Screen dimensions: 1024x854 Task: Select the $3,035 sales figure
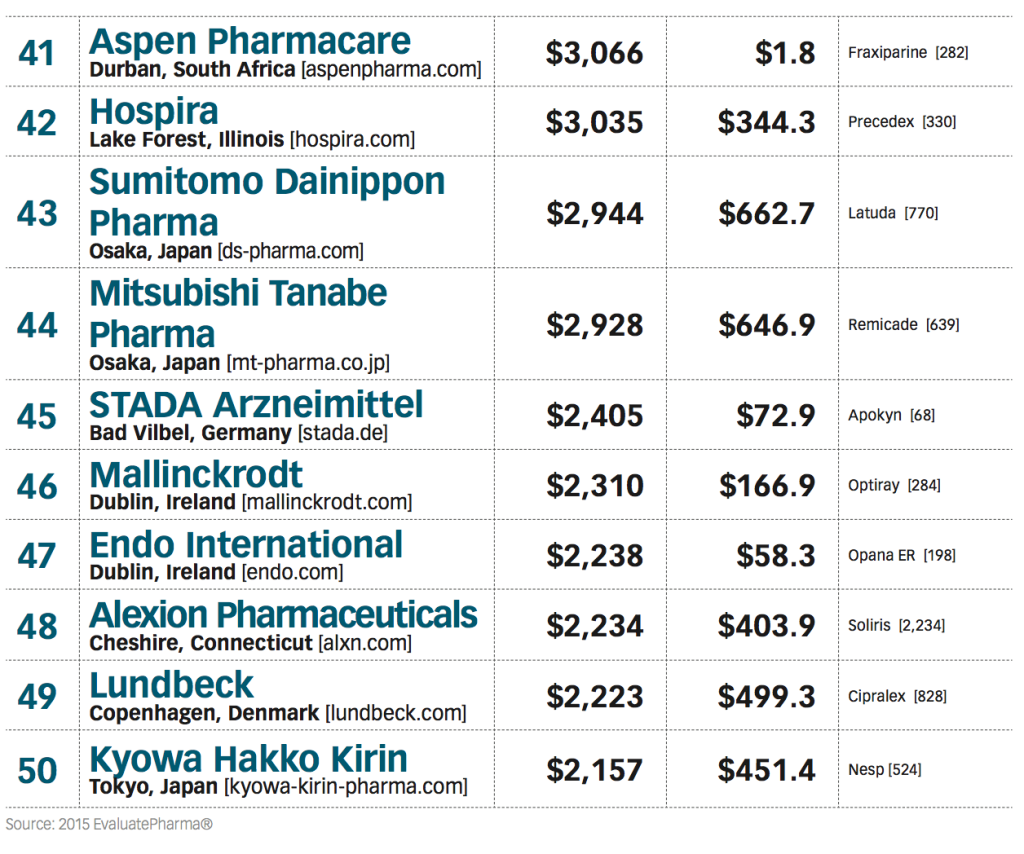click(594, 122)
